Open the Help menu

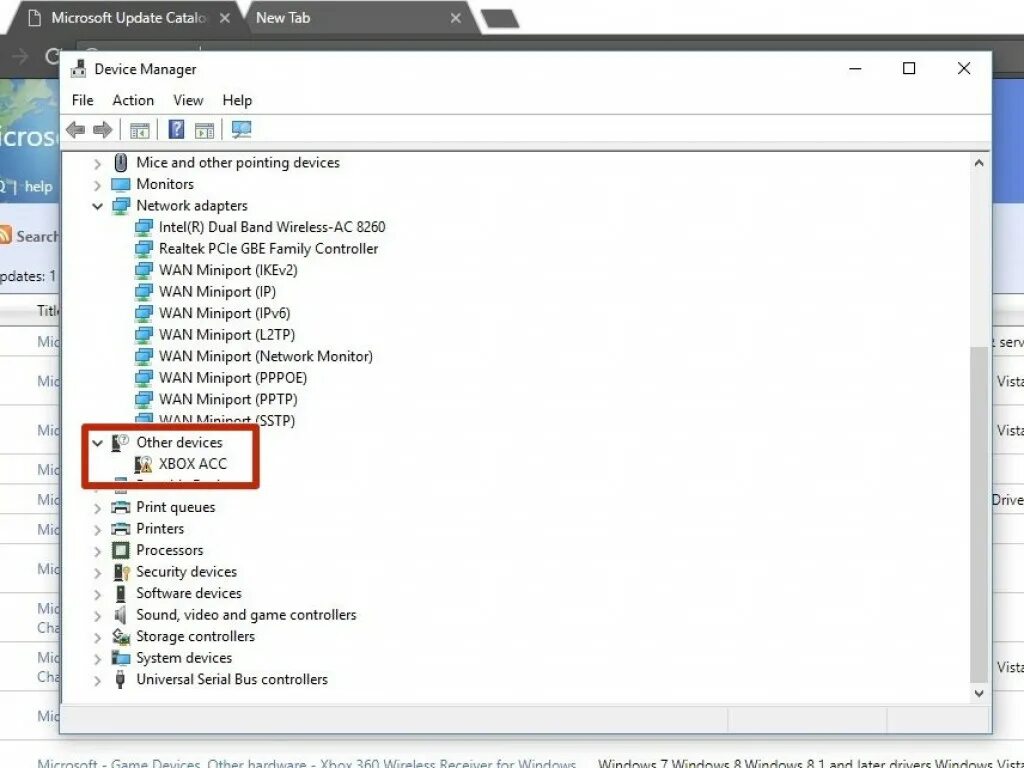(x=237, y=101)
